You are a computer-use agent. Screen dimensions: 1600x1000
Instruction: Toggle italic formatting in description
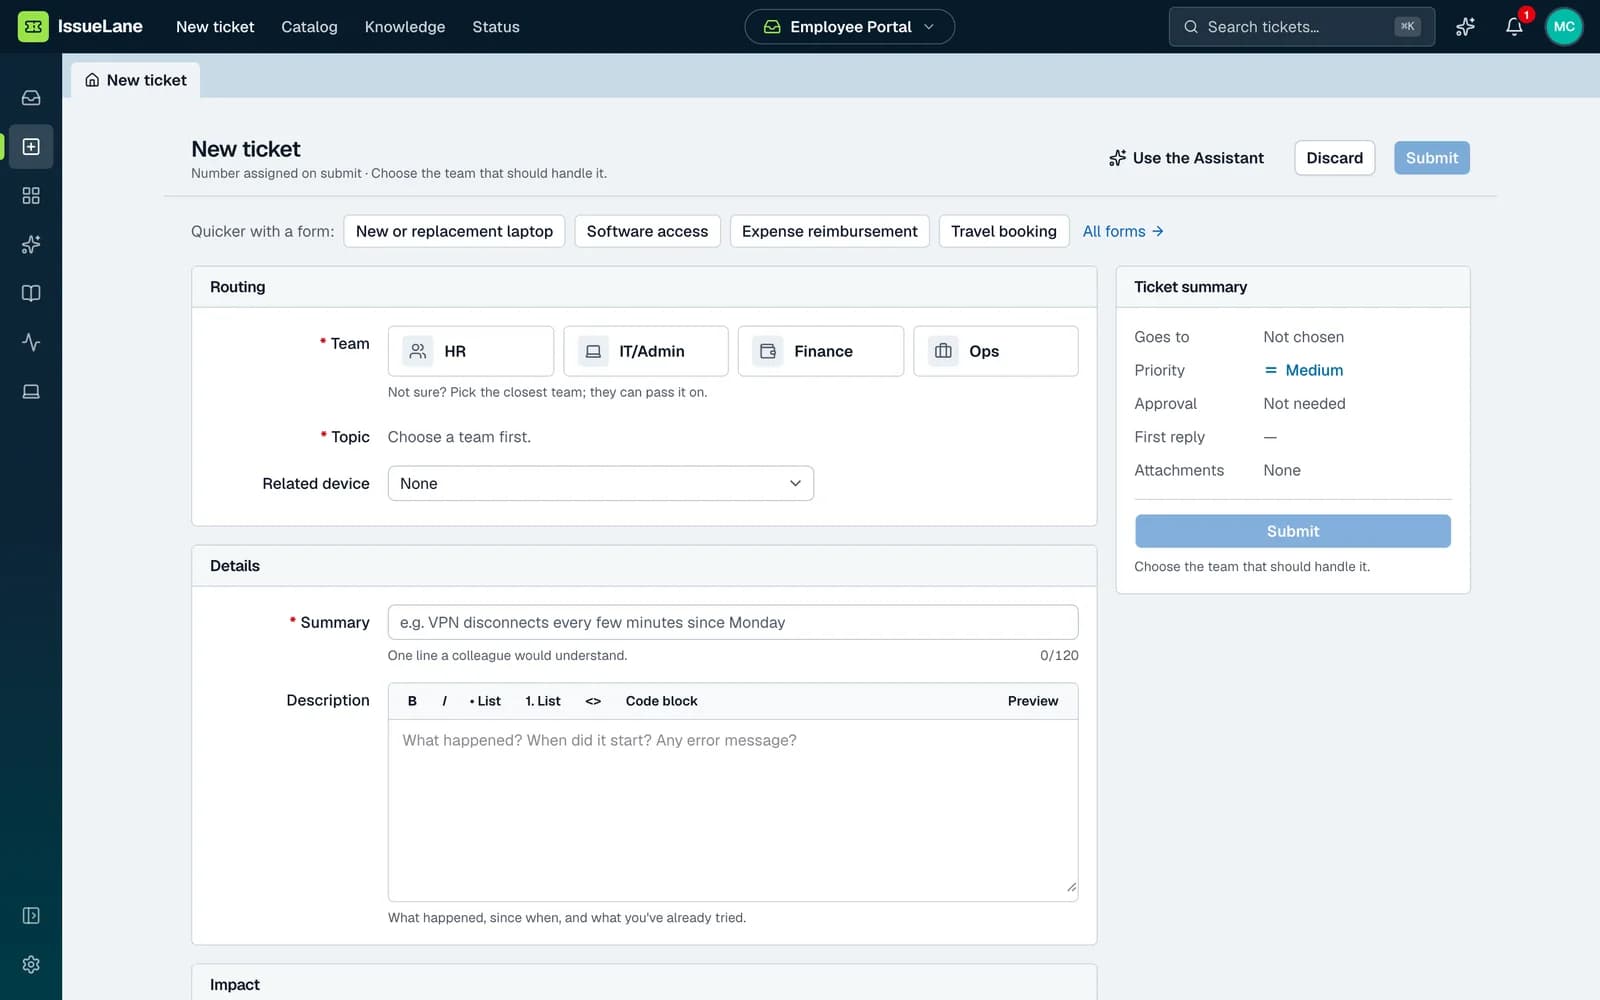(x=444, y=701)
